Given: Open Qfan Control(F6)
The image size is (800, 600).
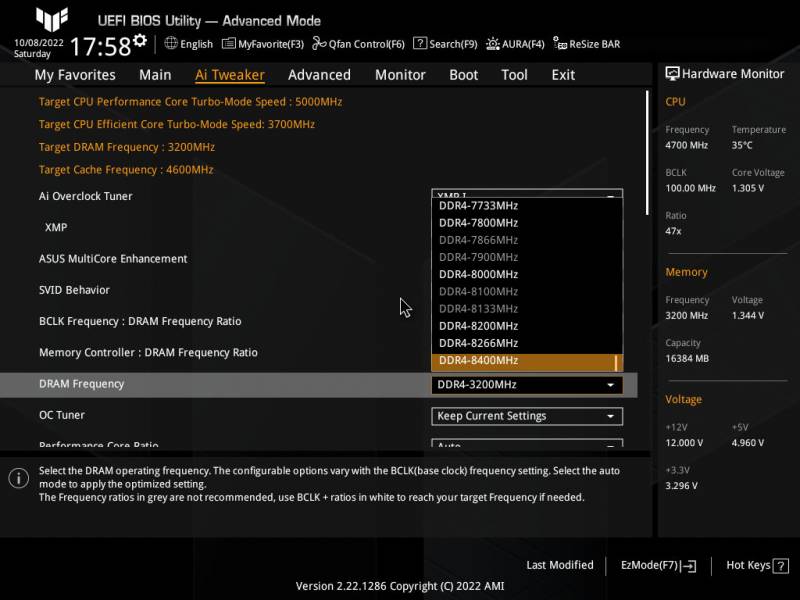Looking at the screenshot, I should 358,44.
